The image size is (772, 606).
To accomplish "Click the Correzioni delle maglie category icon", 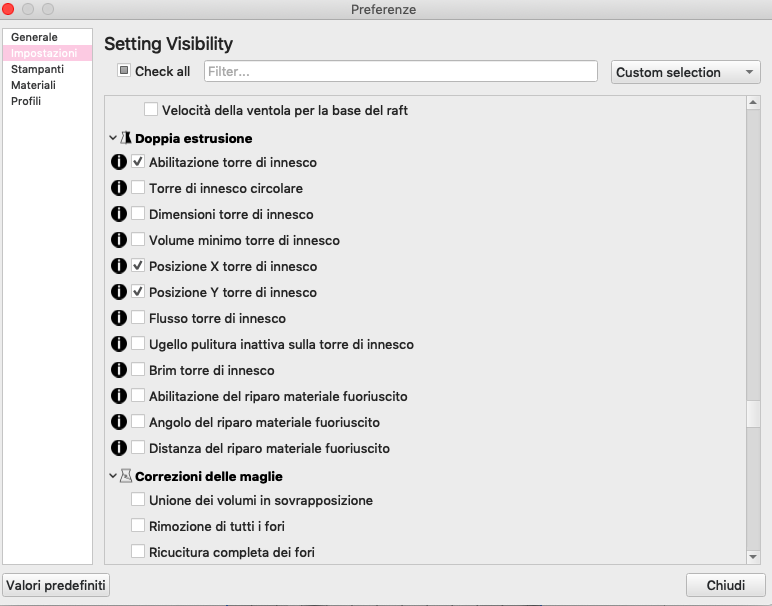I will (126, 476).
